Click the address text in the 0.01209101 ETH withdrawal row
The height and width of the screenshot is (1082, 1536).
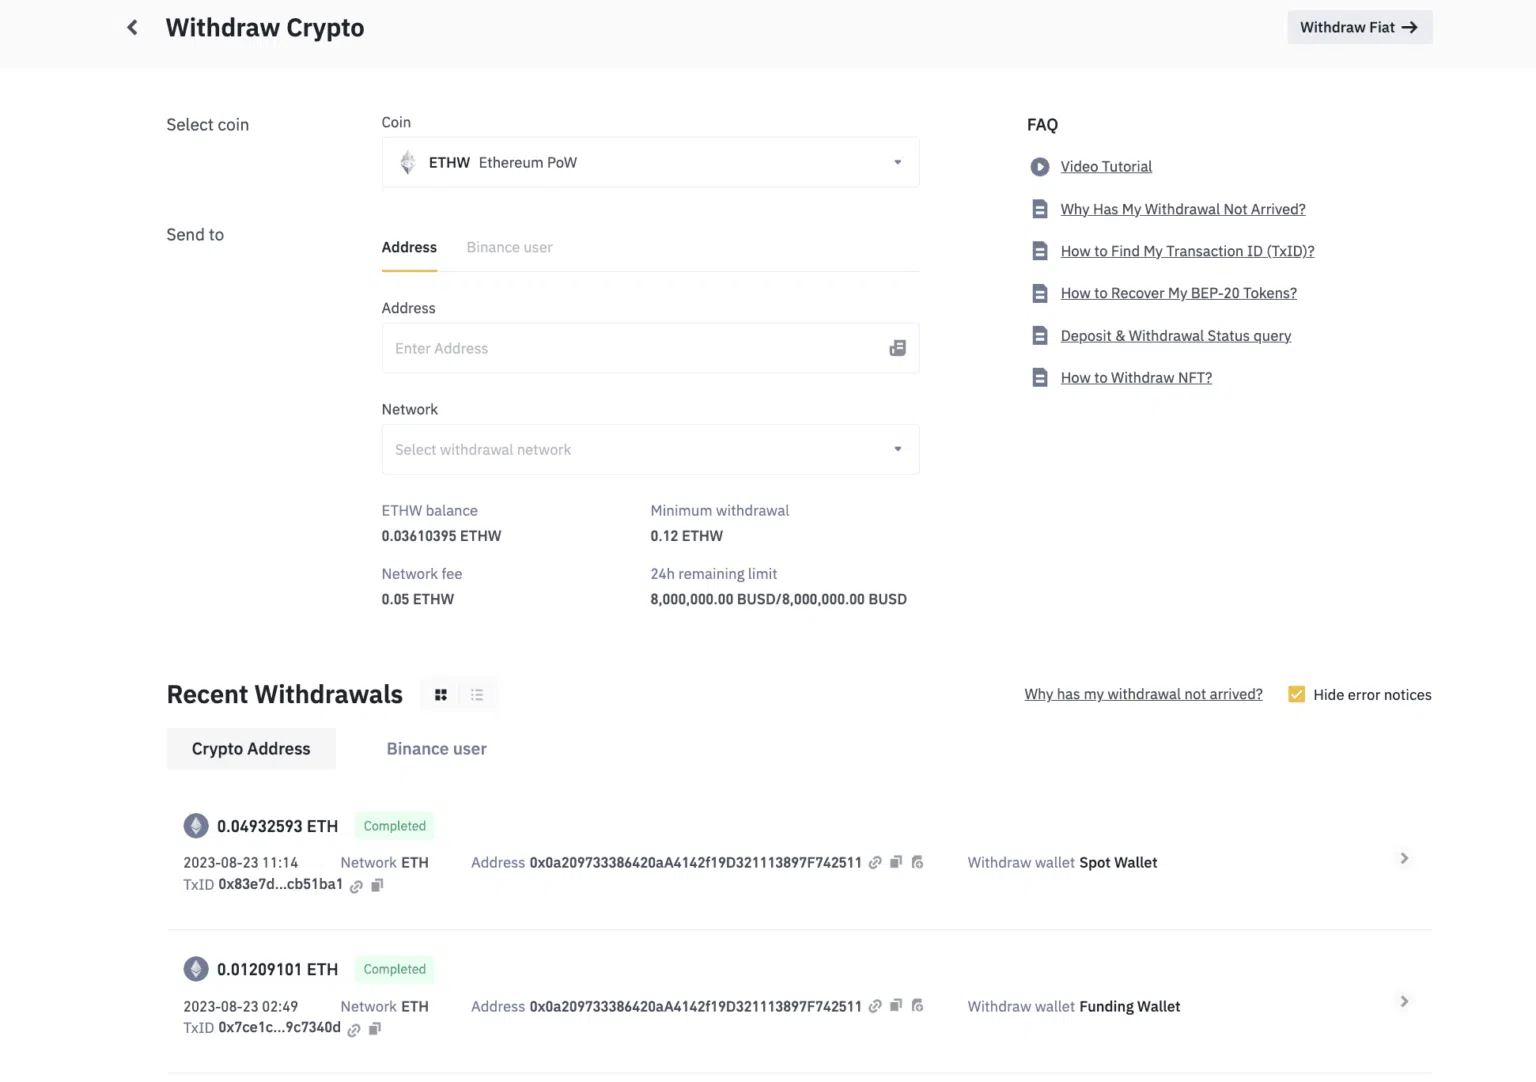tap(695, 1006)
